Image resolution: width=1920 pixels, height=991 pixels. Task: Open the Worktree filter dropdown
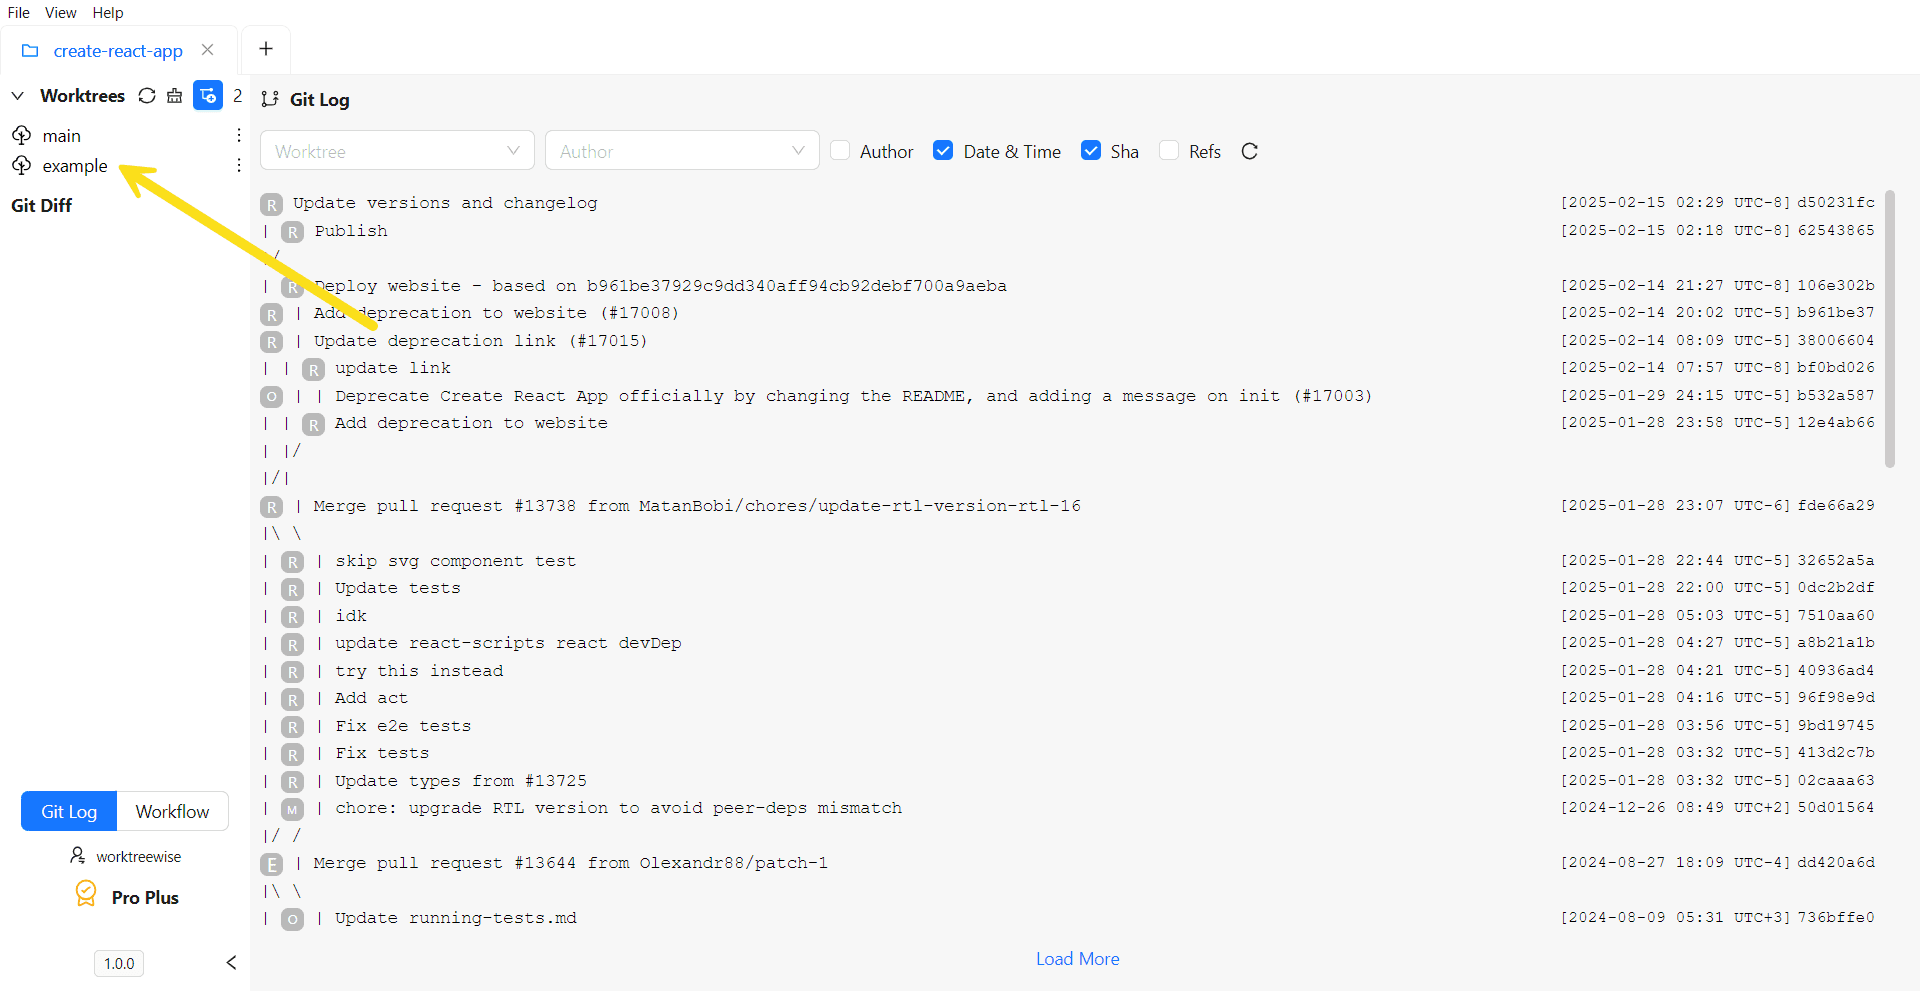(397, 151)
